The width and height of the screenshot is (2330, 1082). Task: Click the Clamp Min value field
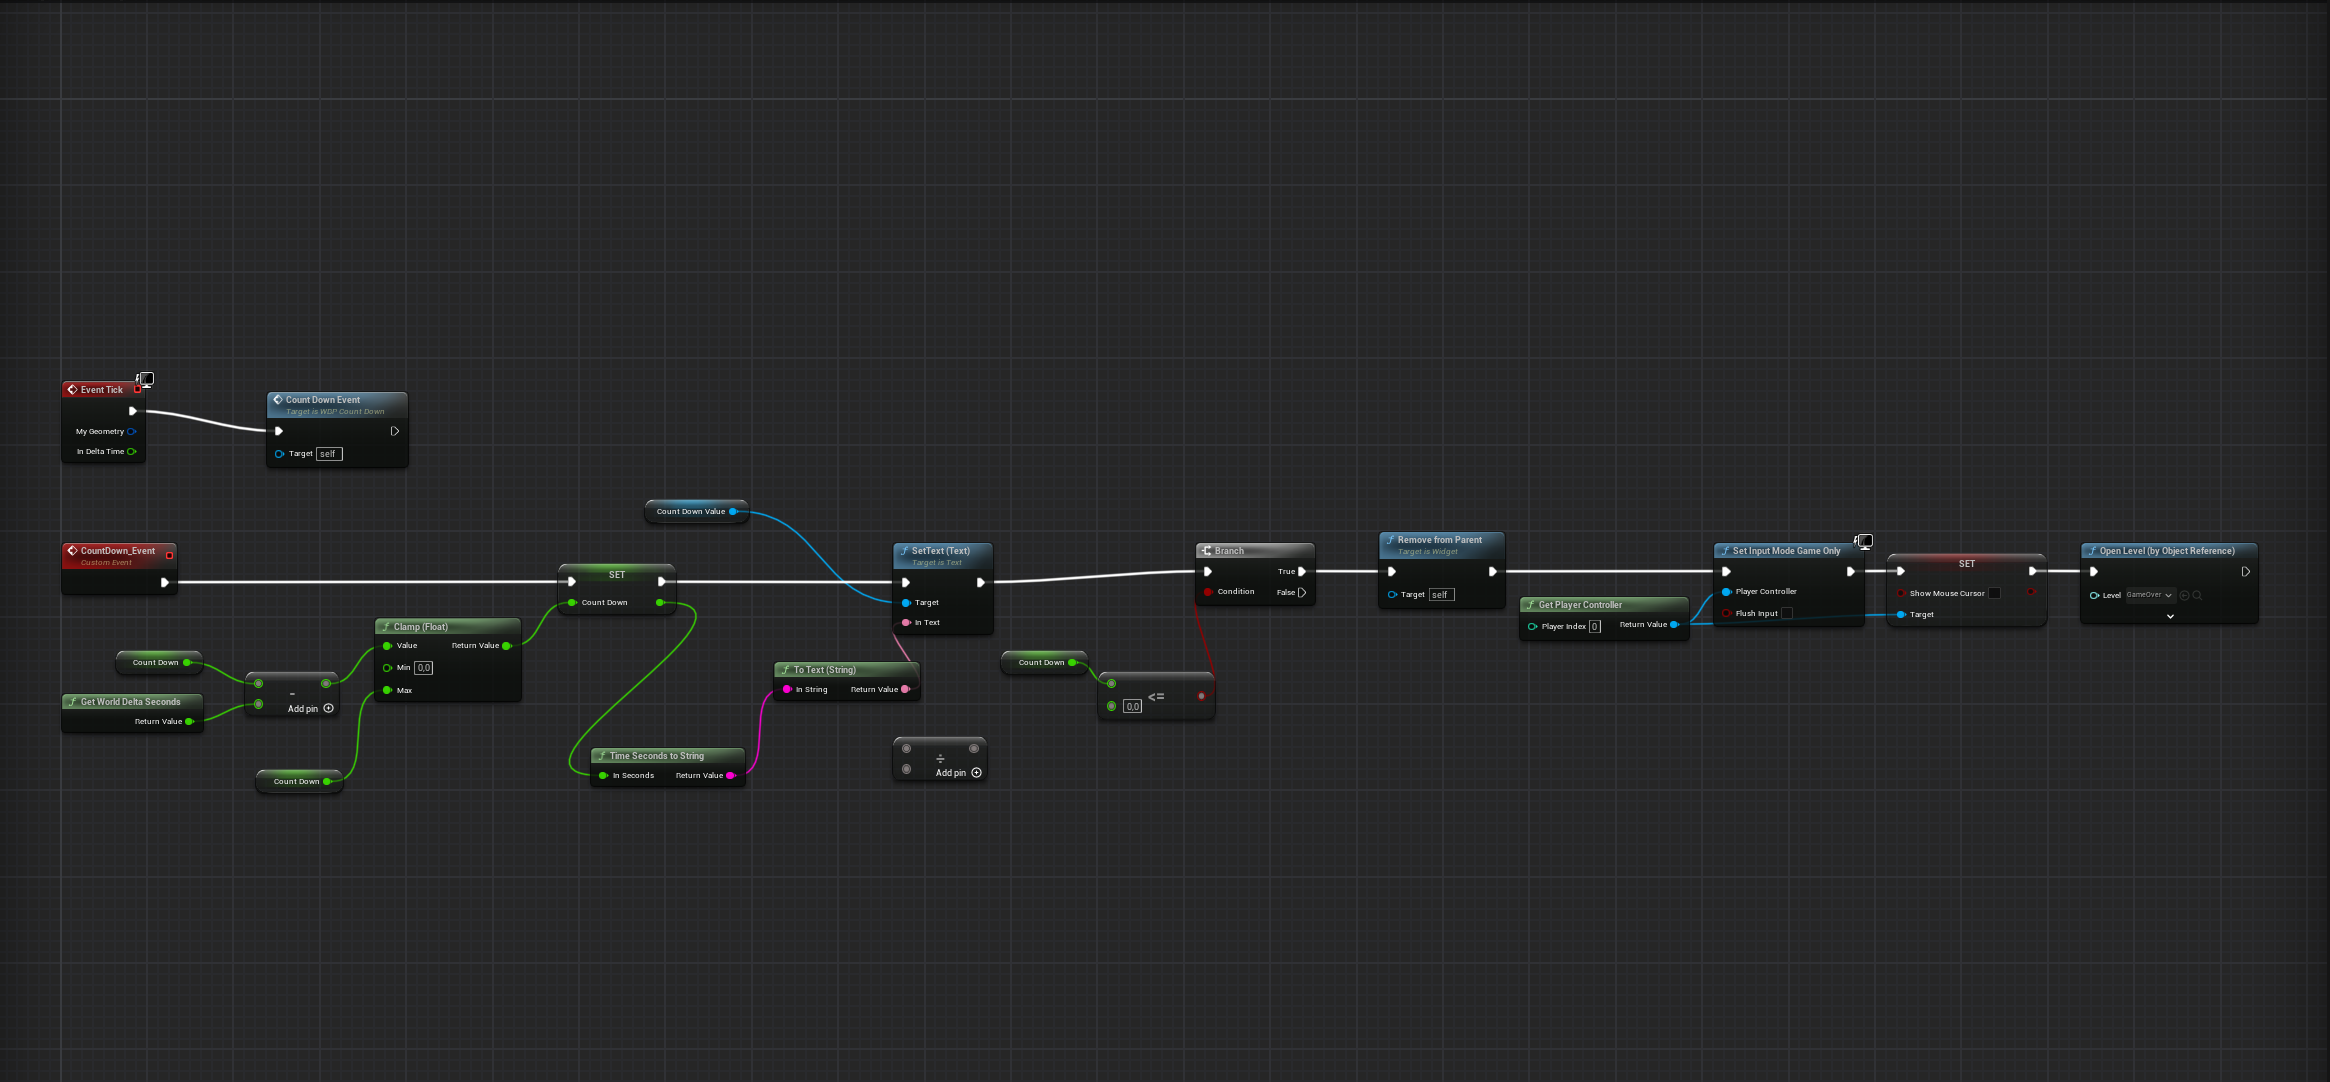[x=424, y=668]
